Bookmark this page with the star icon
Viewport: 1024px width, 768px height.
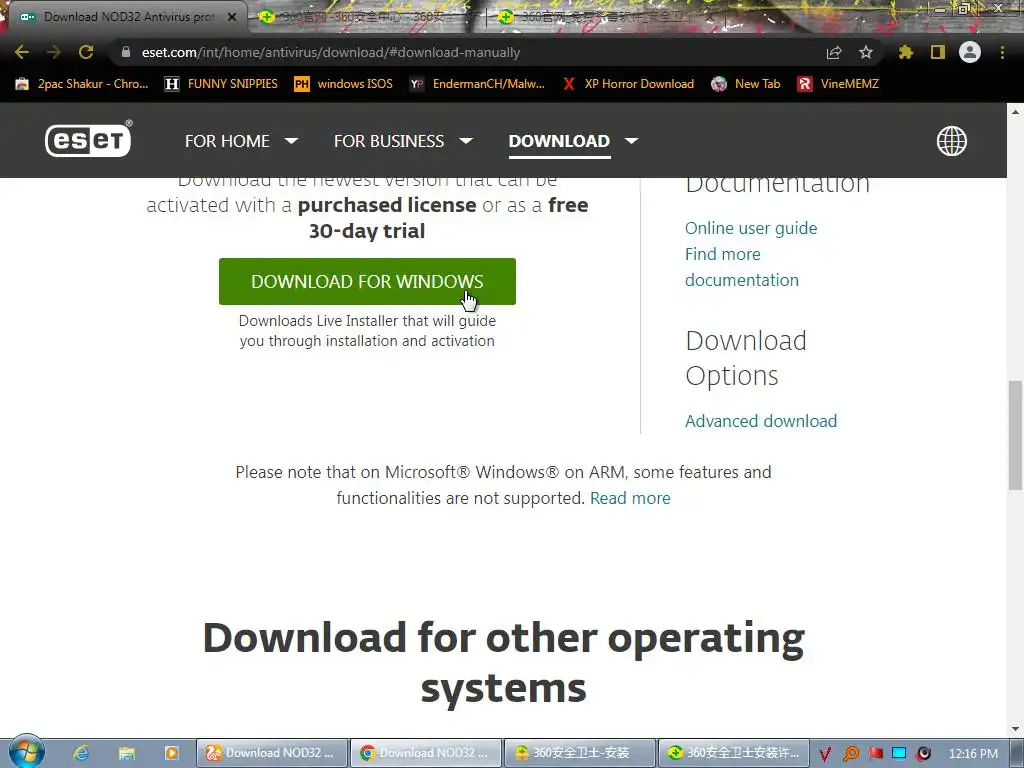click(x=866, y=52)
